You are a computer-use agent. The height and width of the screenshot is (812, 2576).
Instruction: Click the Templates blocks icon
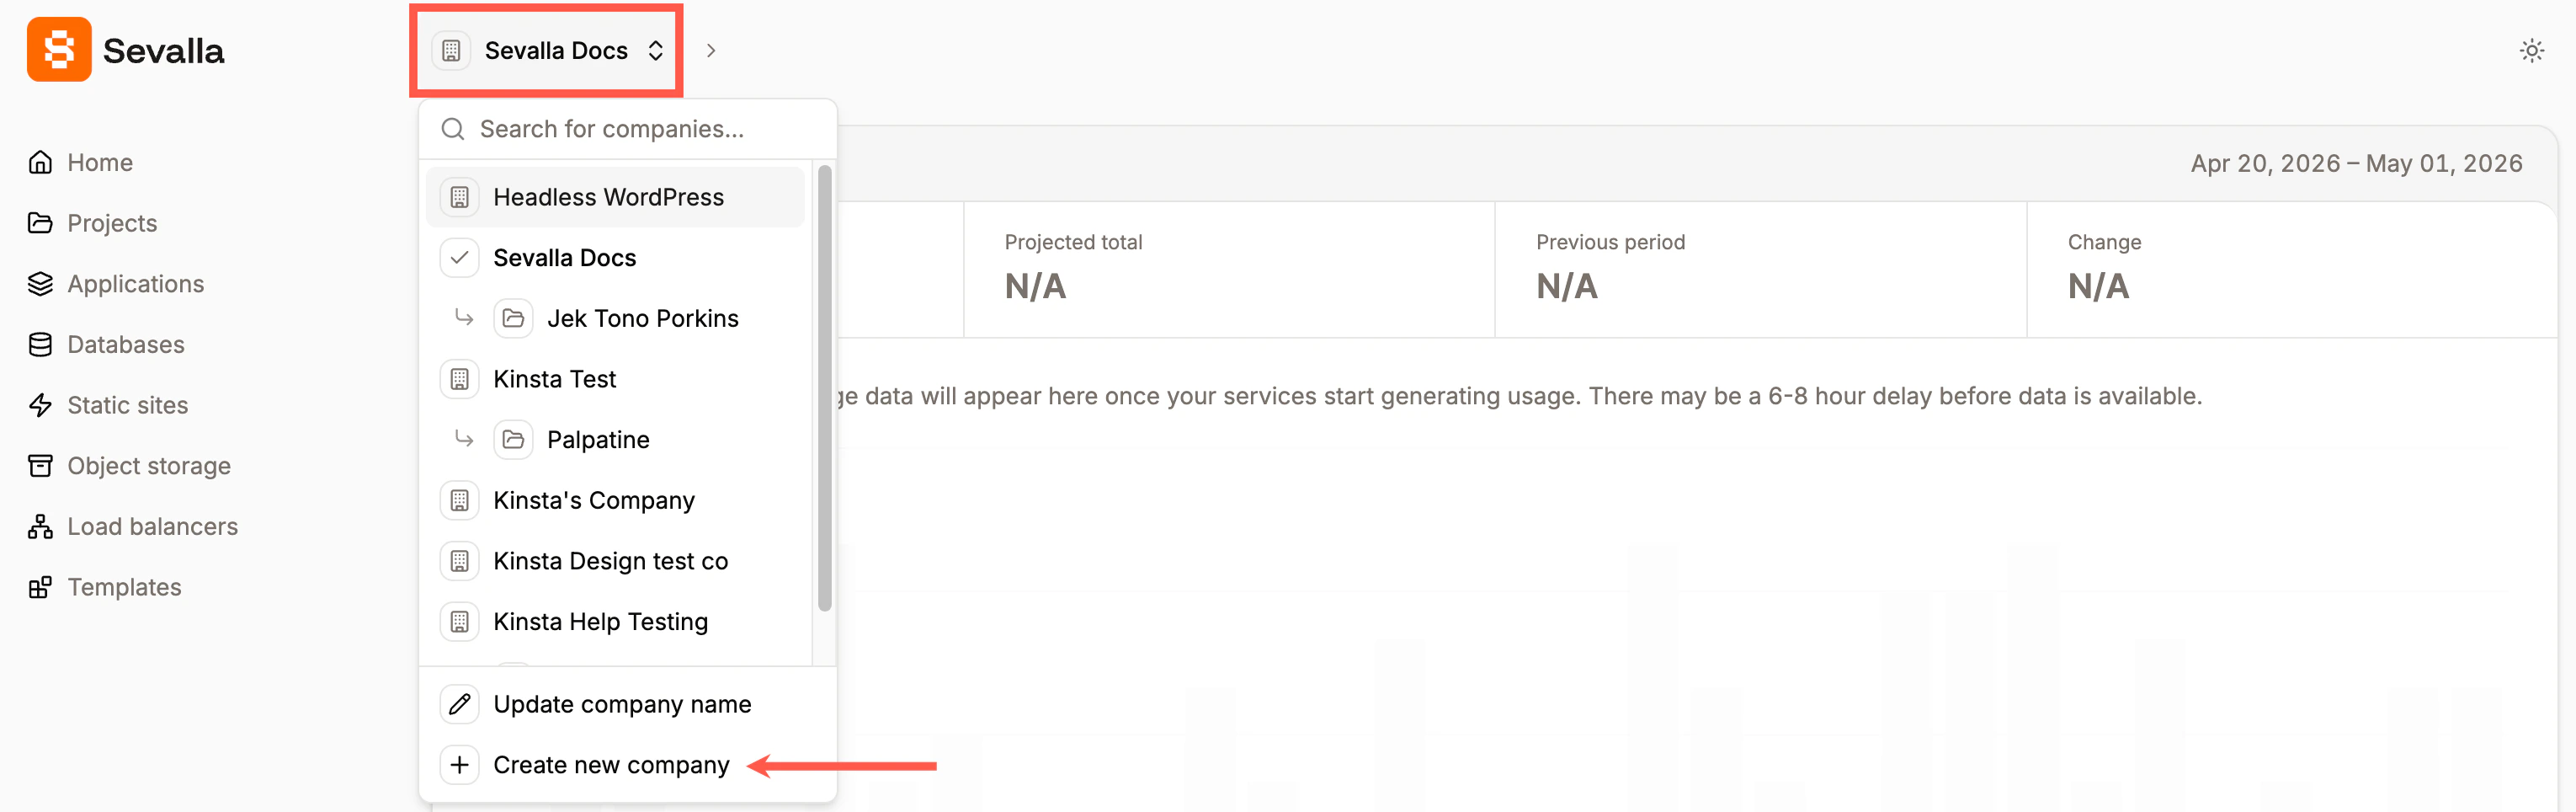[40, 587]
